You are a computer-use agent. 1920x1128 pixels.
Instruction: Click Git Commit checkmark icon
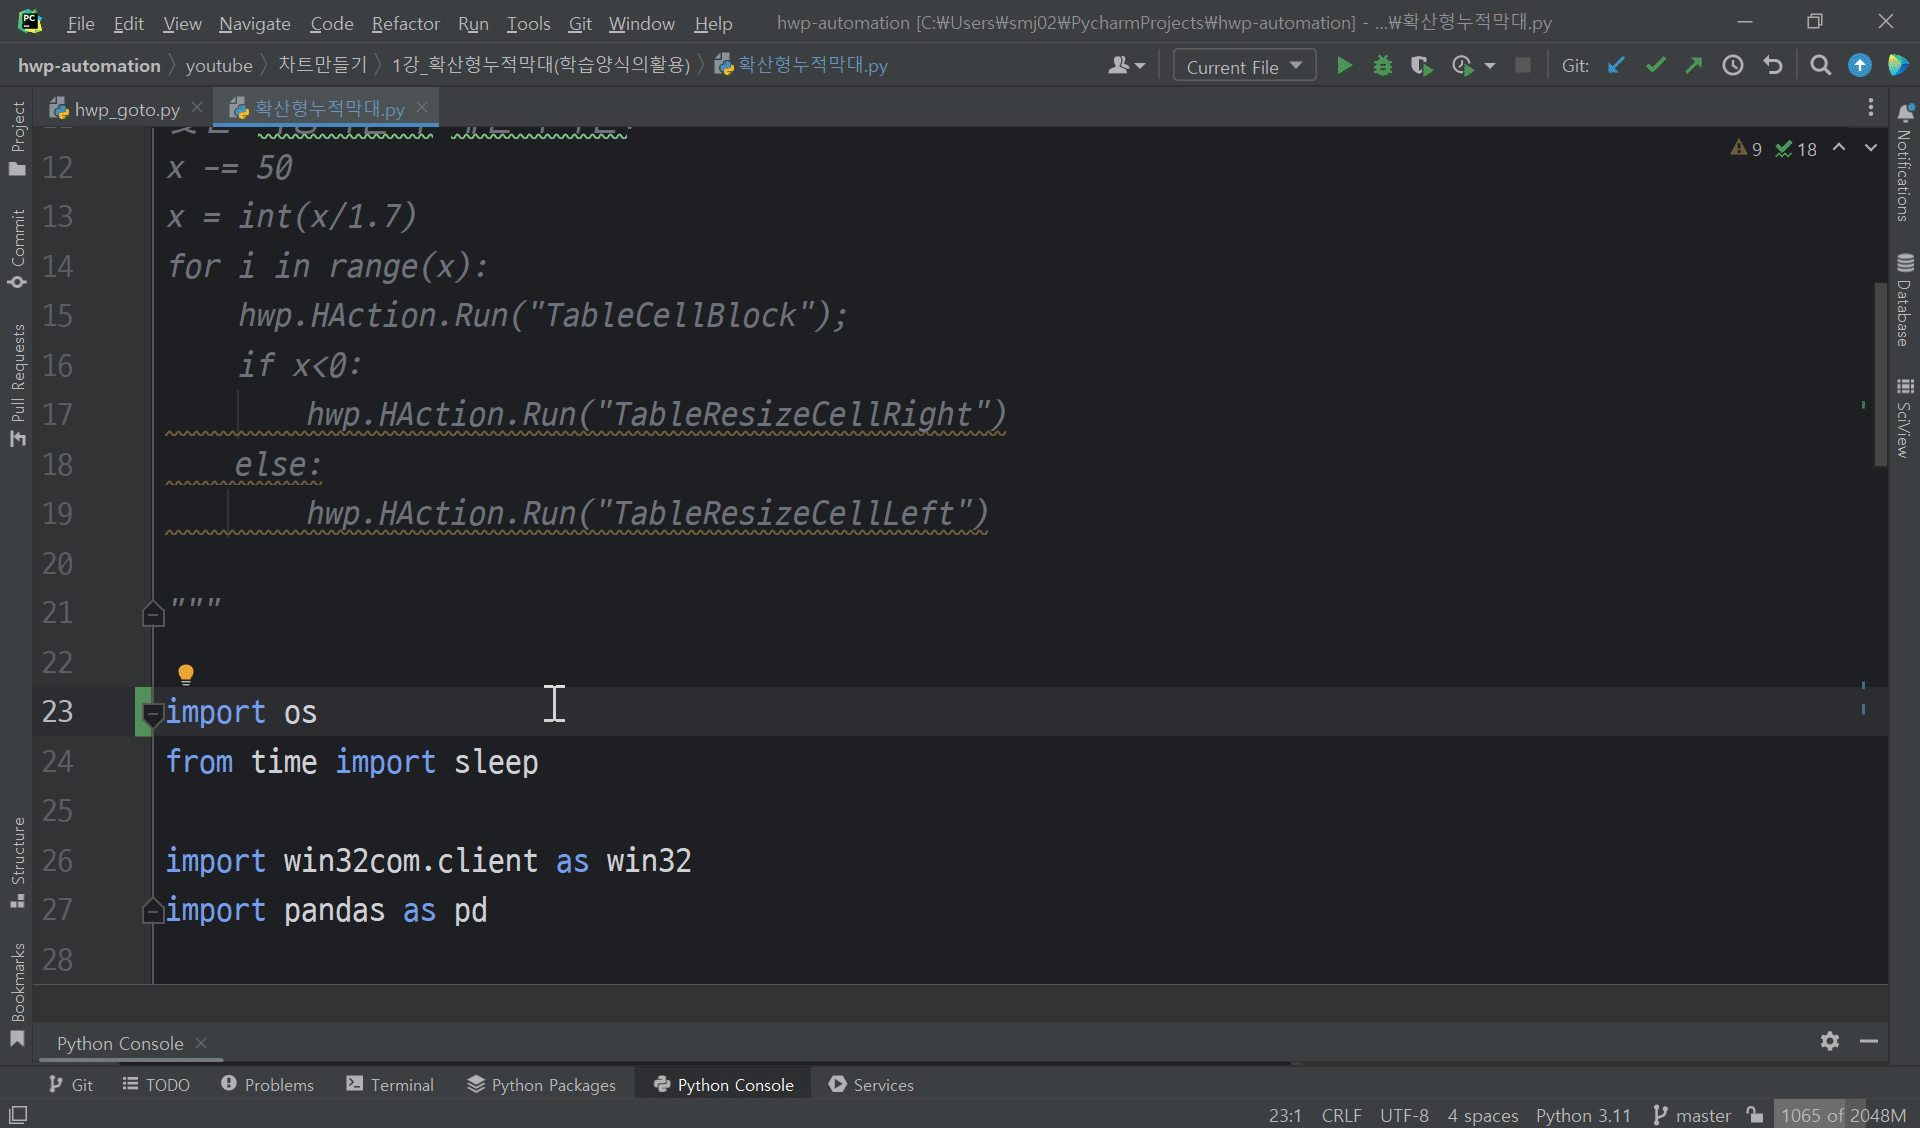tap(1655, 66)
